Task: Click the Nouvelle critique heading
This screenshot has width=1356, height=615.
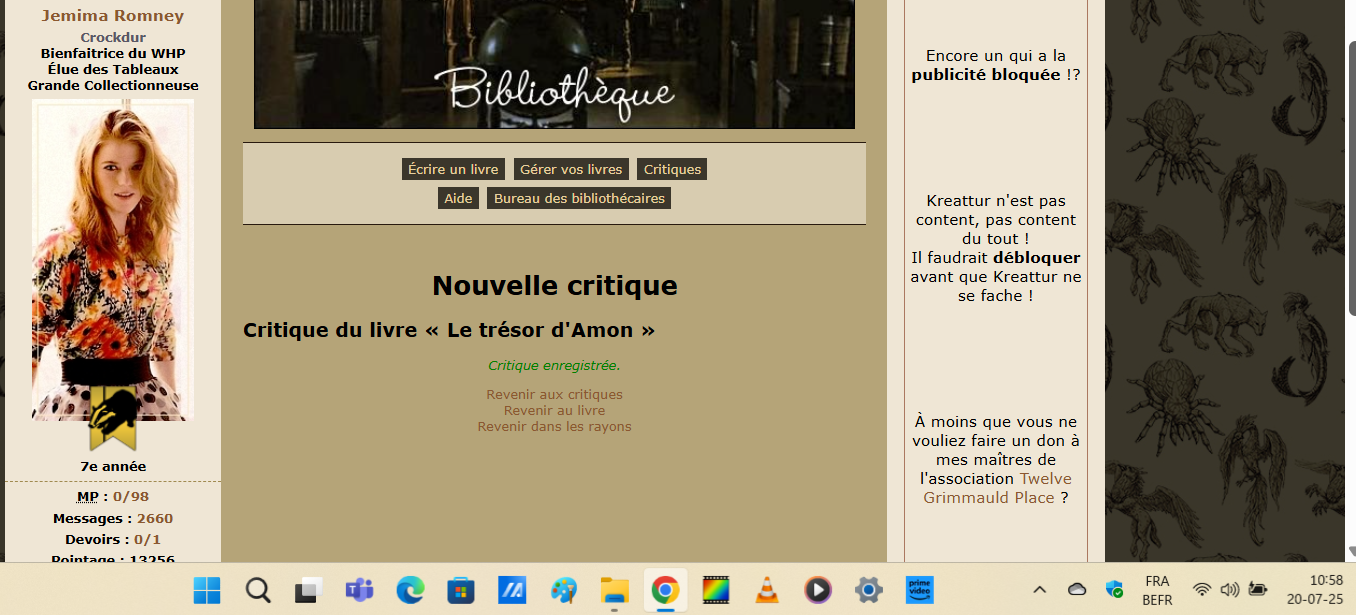Action: pyautogui.click(x=554, y=286)
